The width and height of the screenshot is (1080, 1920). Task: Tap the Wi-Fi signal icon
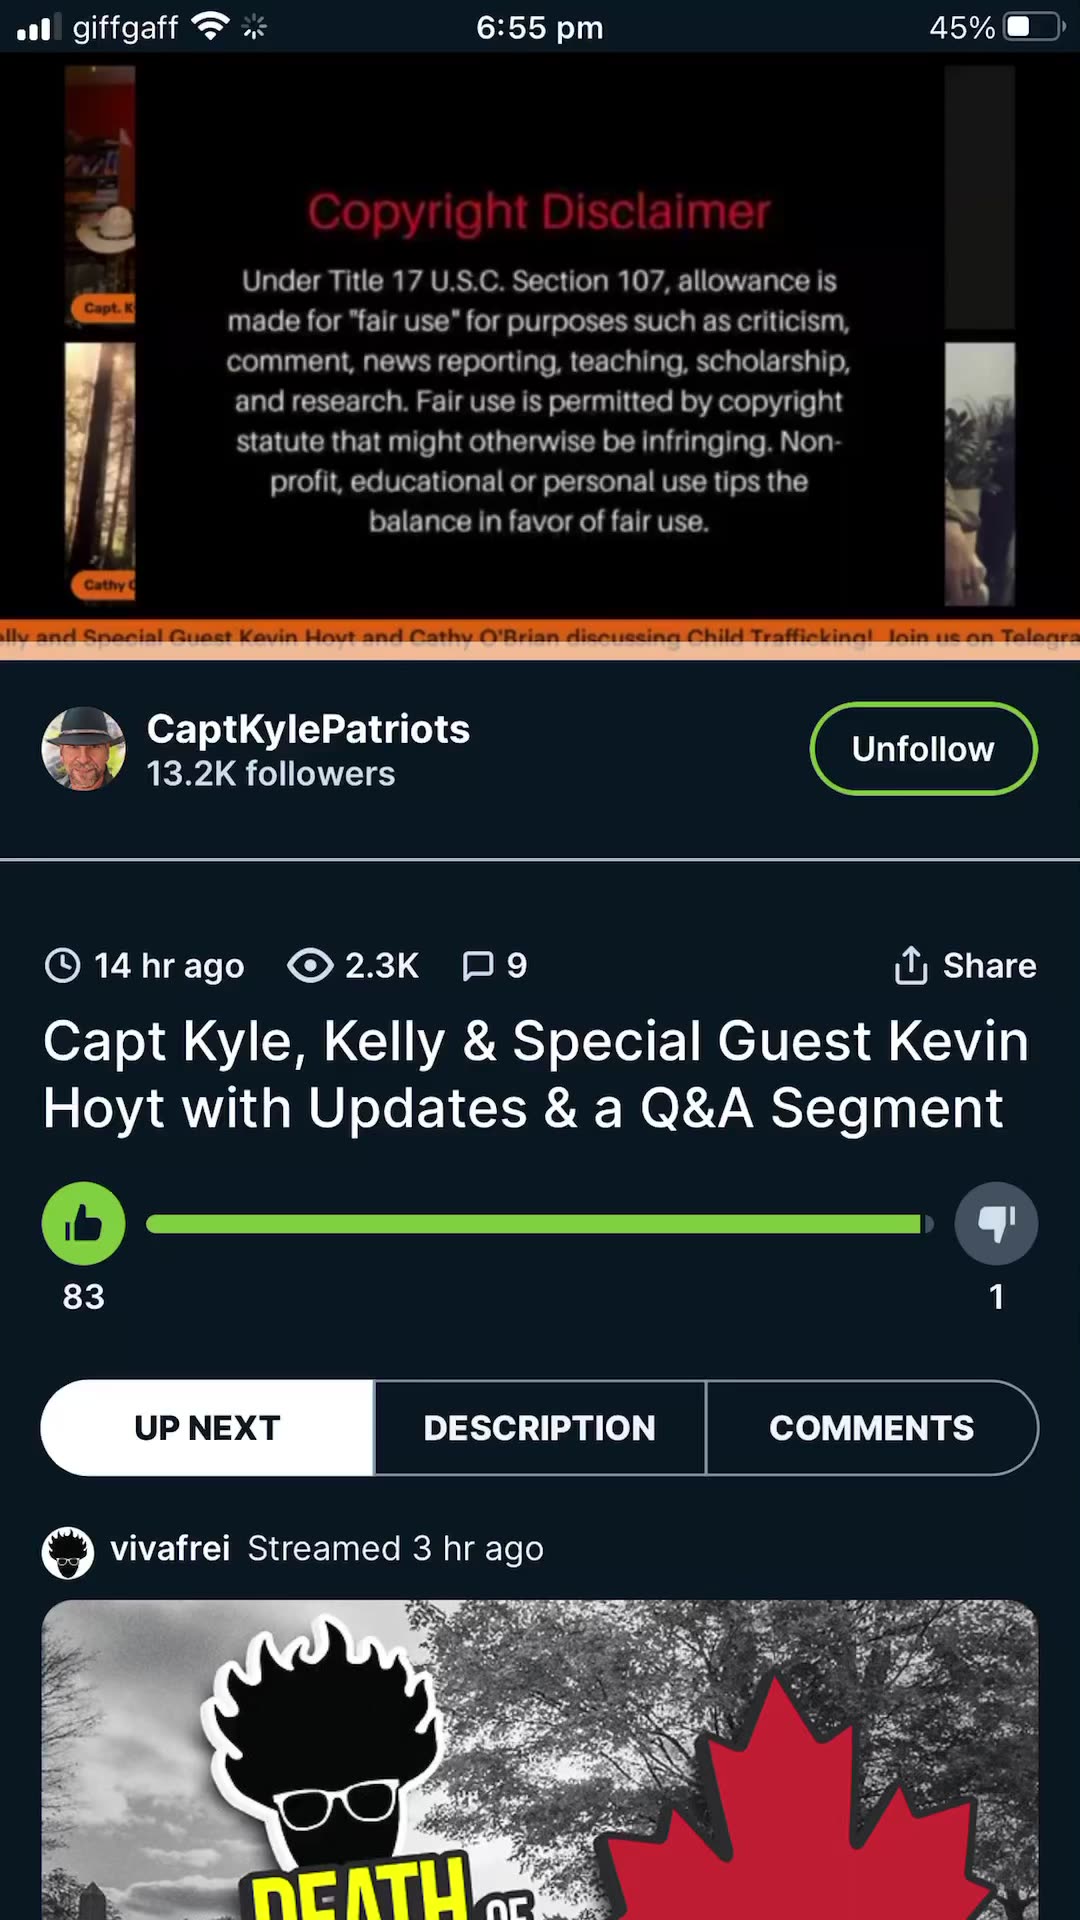coord(210,26)
